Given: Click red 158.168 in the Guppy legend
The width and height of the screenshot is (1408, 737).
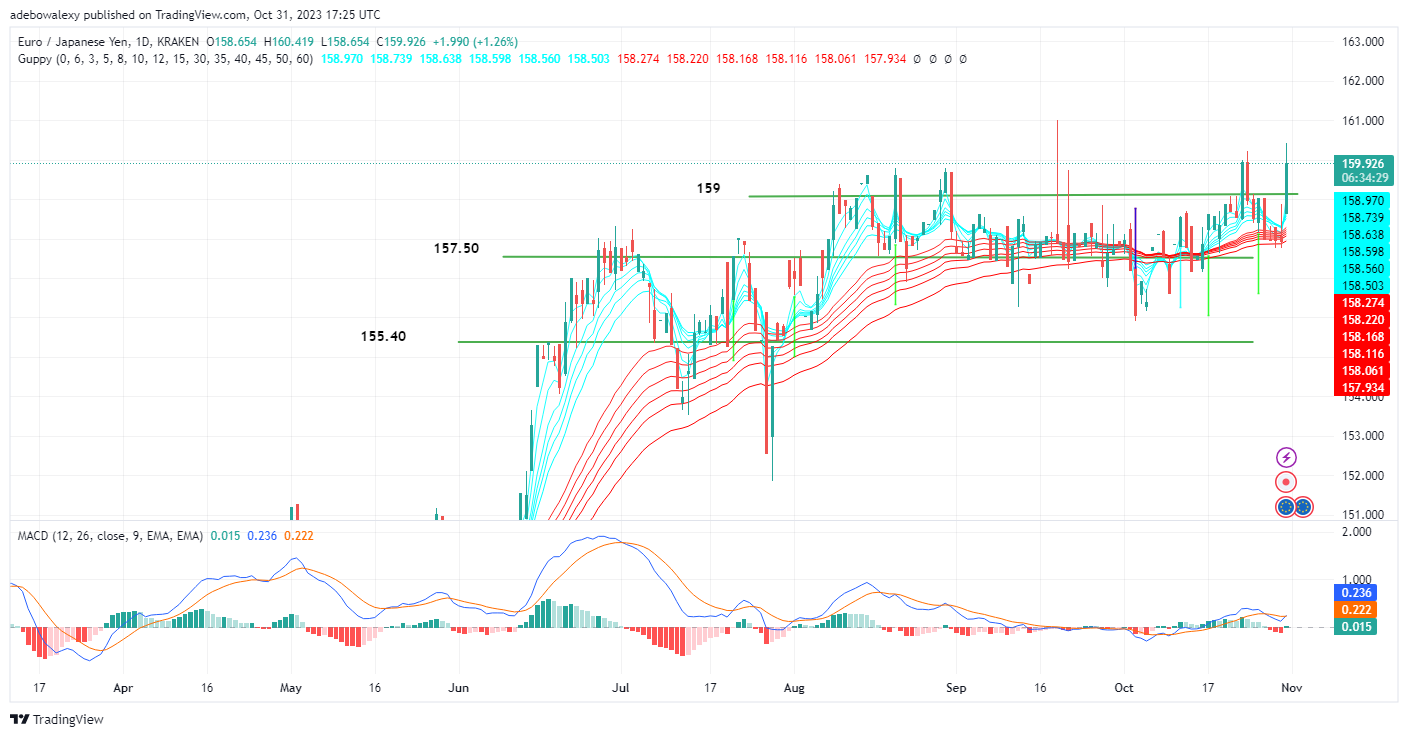Looking at the screenshot, I should (737, 59).
